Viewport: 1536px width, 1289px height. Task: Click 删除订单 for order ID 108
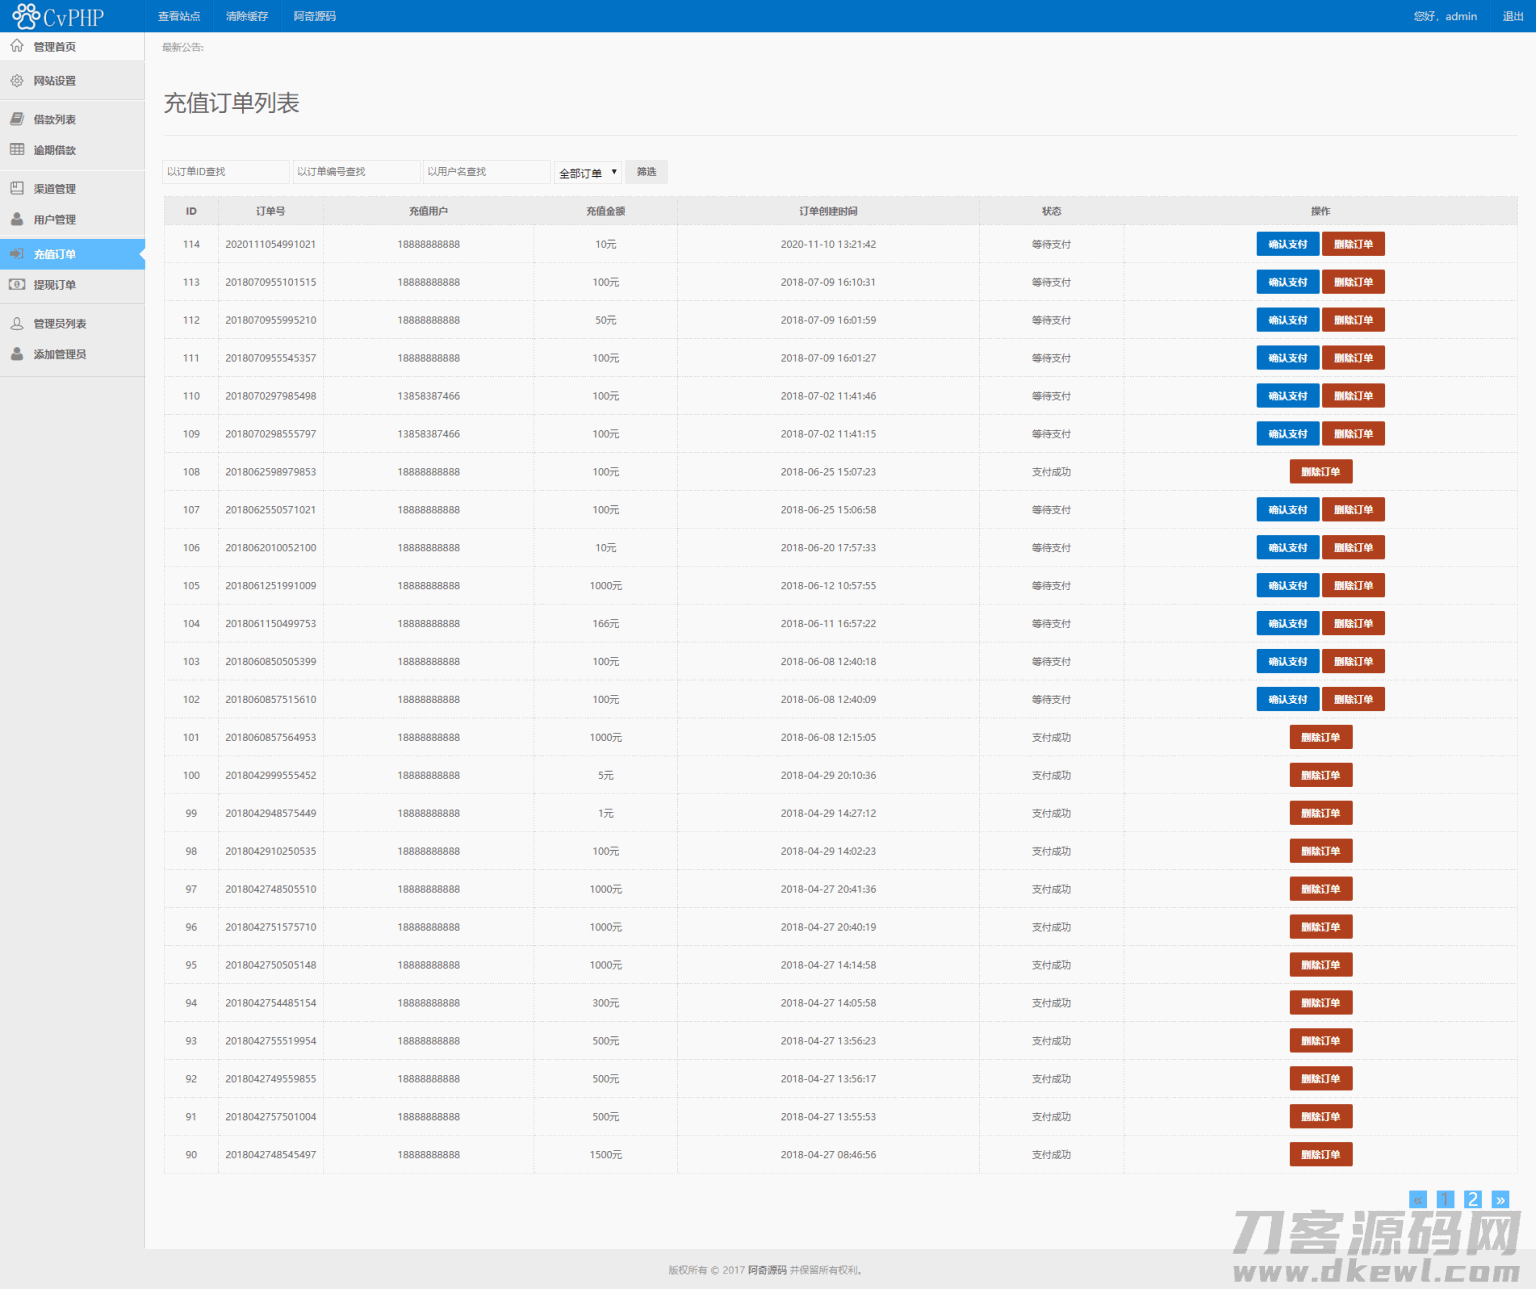pyautogui.click(x=1320, y=472)
